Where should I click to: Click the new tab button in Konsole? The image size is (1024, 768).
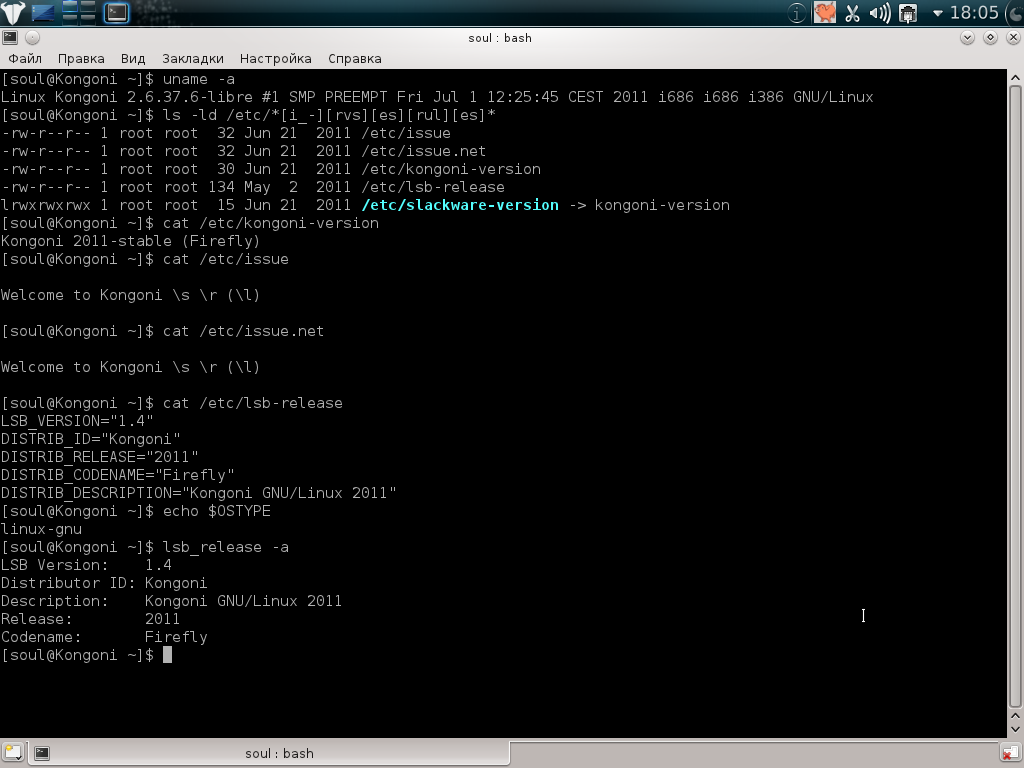(12, 752)
